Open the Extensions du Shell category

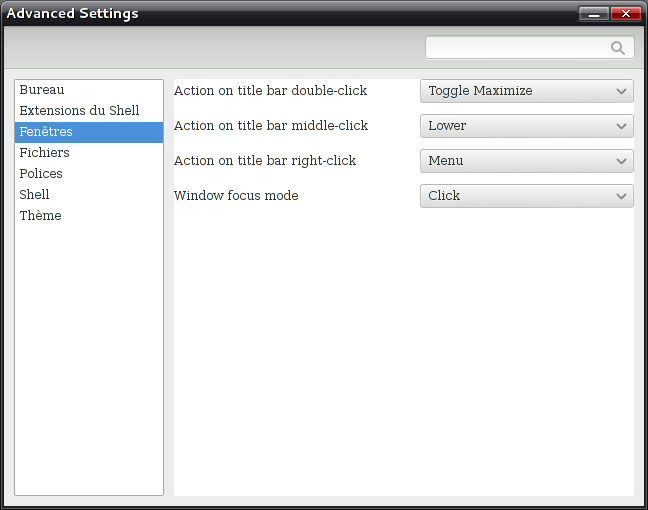point(79,111)
